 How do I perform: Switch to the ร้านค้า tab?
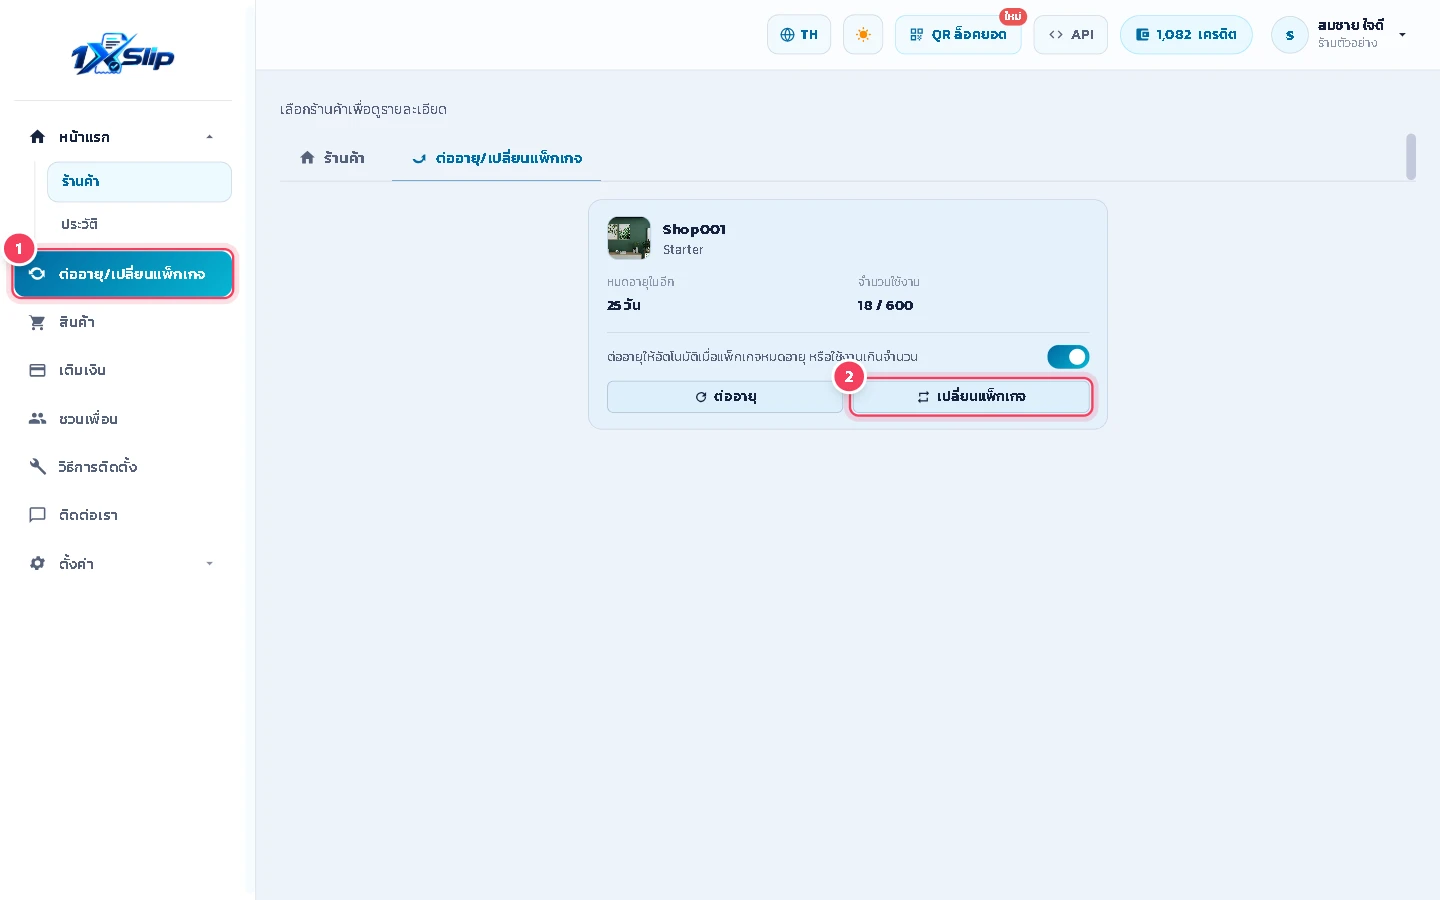point(333,158)
